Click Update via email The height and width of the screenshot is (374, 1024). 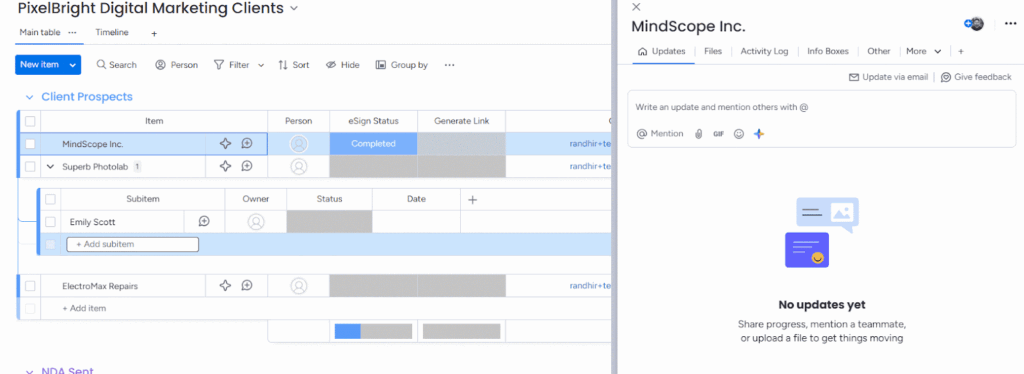pos(888,77)
